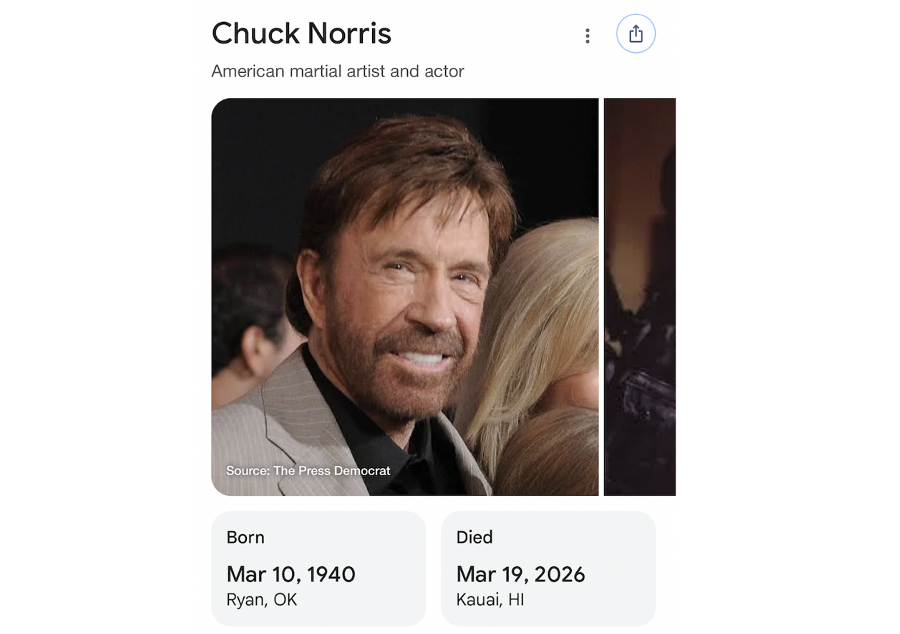Click the 'Chuck Norris' title heading
The height and width of the screenshot is (634, 900).
tap(301, 33)
